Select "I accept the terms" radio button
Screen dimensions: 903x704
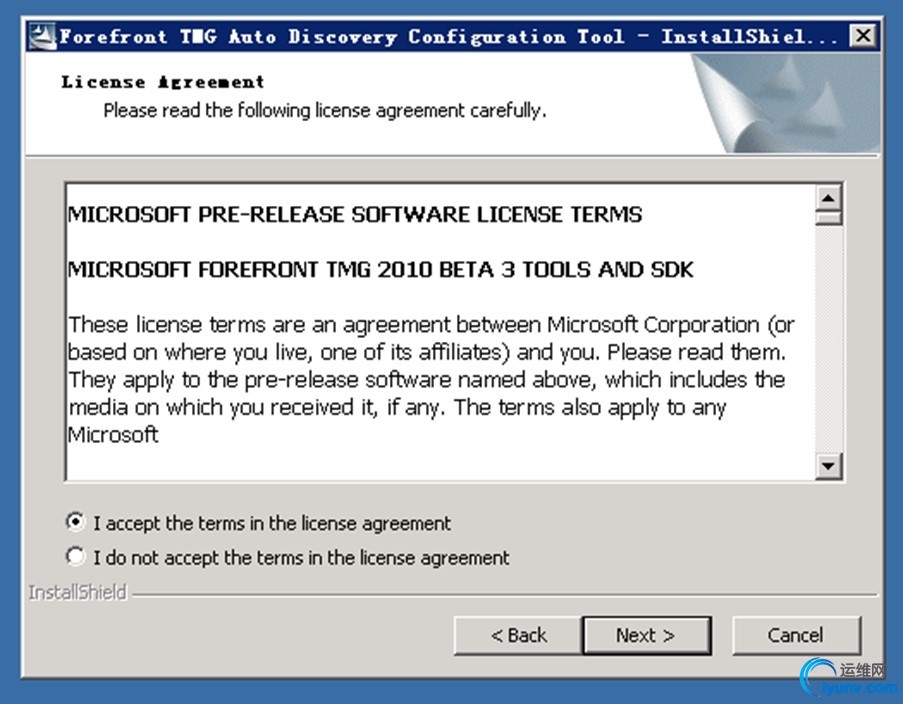click(75, 522)
